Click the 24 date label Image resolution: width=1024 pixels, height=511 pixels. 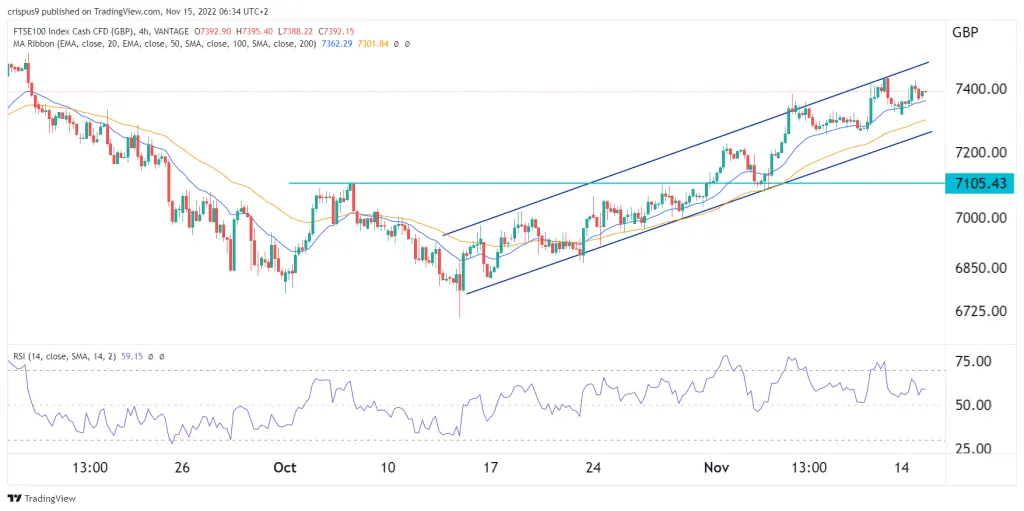(x=593, y=468)
